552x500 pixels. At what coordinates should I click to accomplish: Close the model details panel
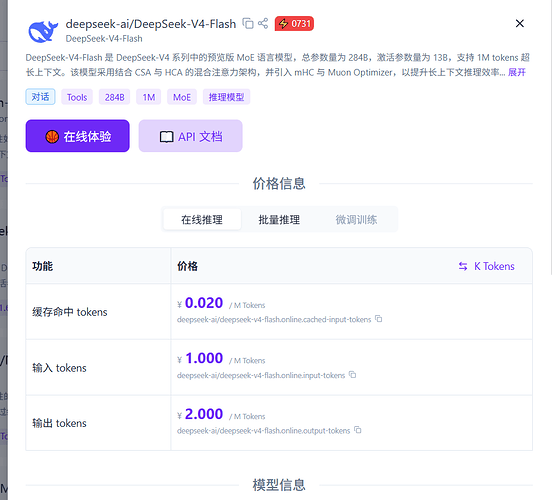pos(520,24)
